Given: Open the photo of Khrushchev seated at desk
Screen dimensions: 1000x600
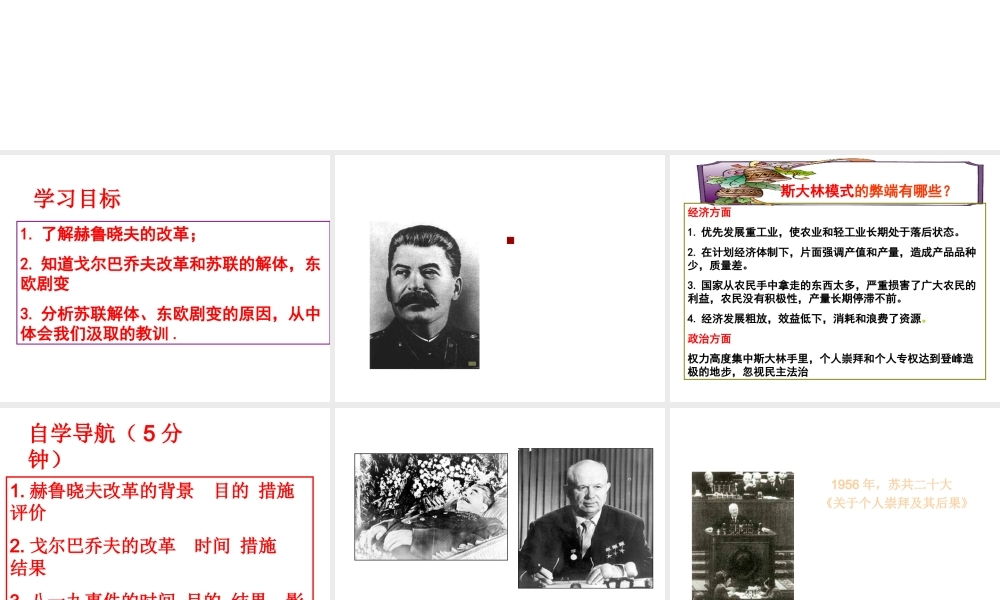Looking at the screenshot, I should click(x=585, y=518).
